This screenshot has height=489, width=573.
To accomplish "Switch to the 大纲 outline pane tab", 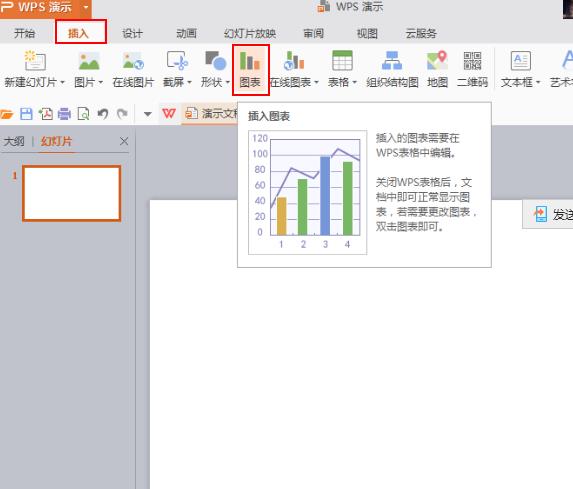I will tap(14, 141).
